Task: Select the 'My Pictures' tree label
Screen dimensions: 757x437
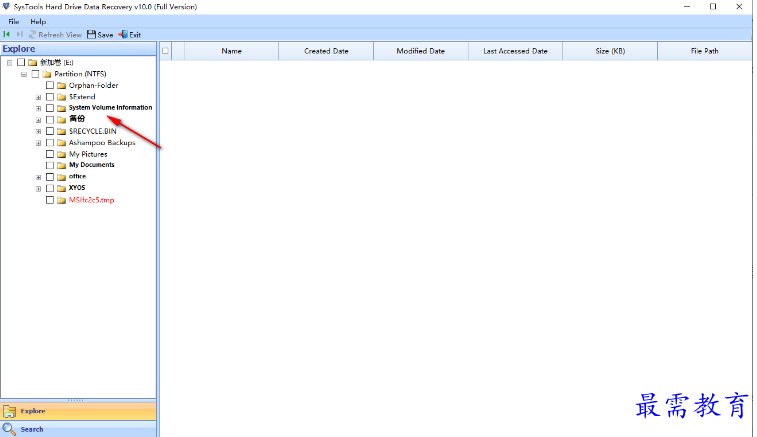Action: click(x=88, y=154)
